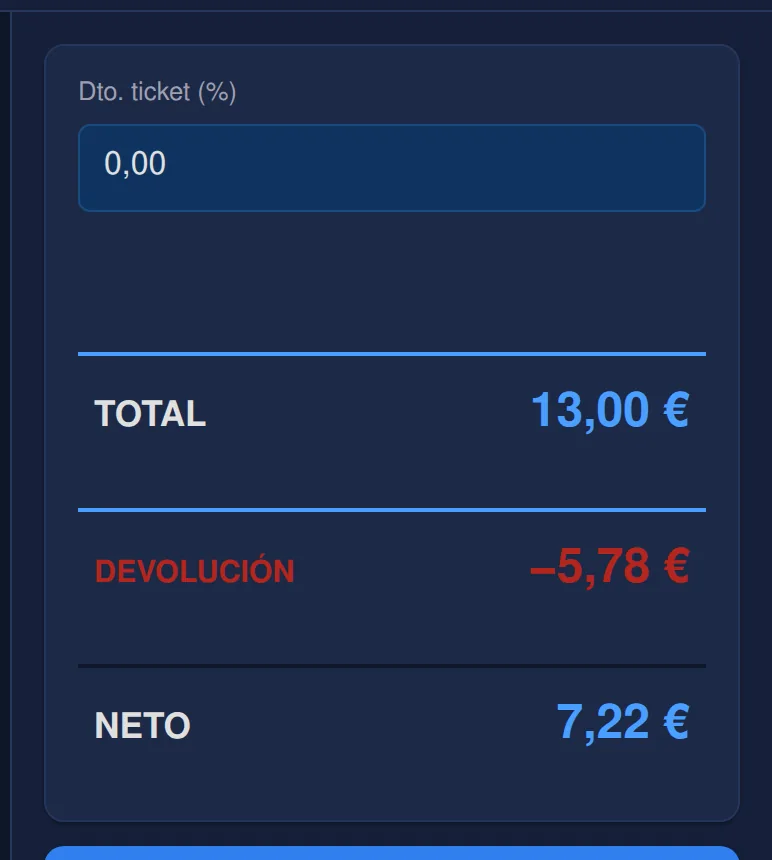Click the DEVOLUCIÓN label in red
The height and width of the screenshot is (860, 772).
coord(195,571)
